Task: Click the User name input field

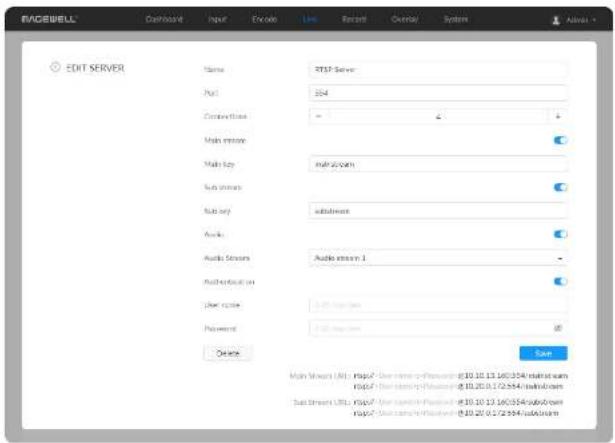Action: (438, 305)
